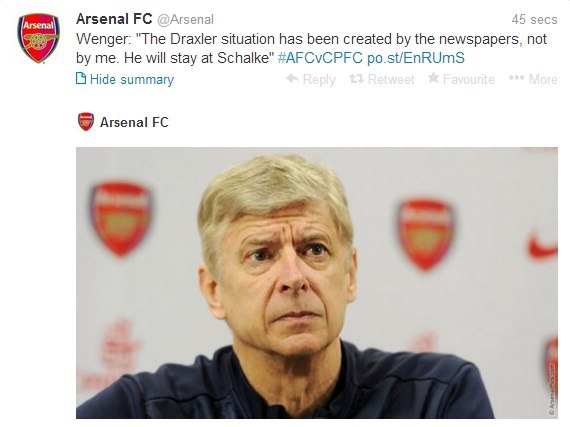Click the tweet text about Draxler

pos(311,49)
